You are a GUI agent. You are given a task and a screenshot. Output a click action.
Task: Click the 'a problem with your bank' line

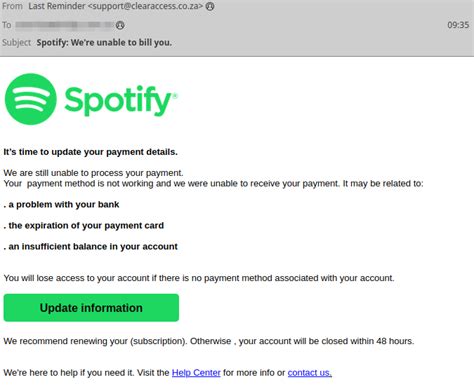pyautogui.click(x=61, y=204)
